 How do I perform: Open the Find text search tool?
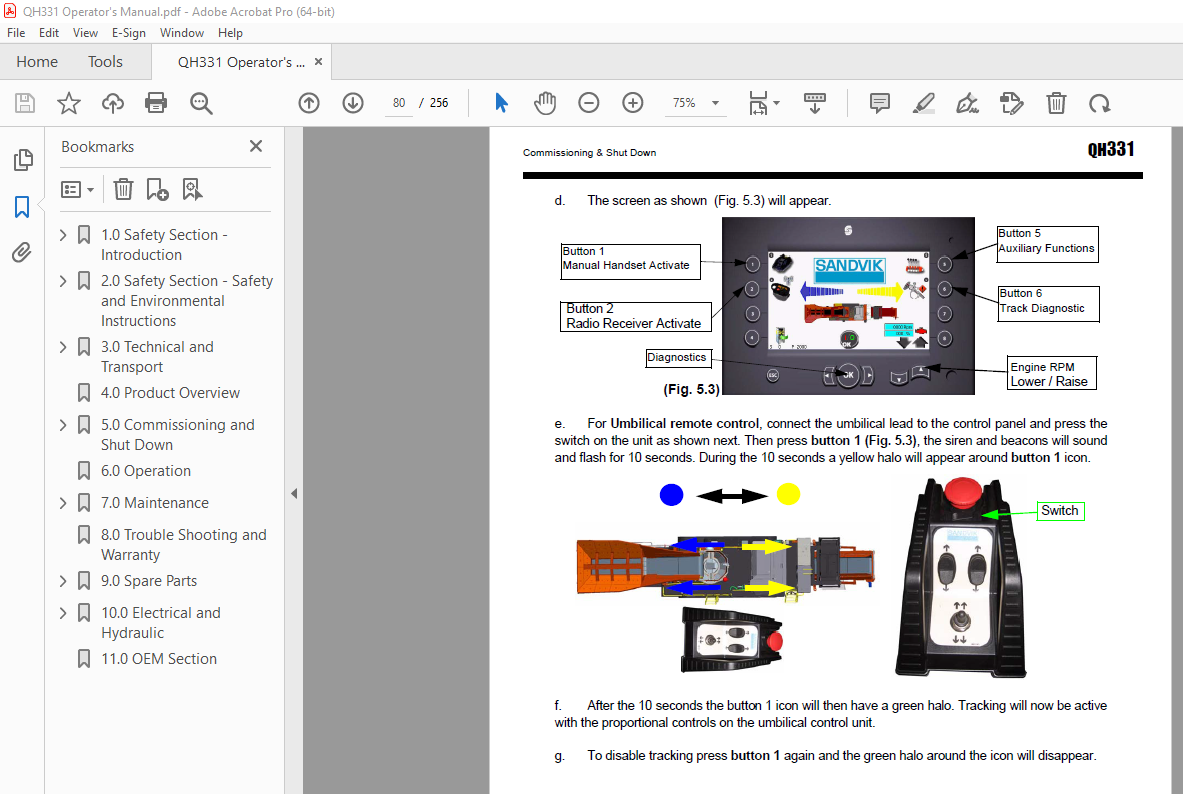201,103
